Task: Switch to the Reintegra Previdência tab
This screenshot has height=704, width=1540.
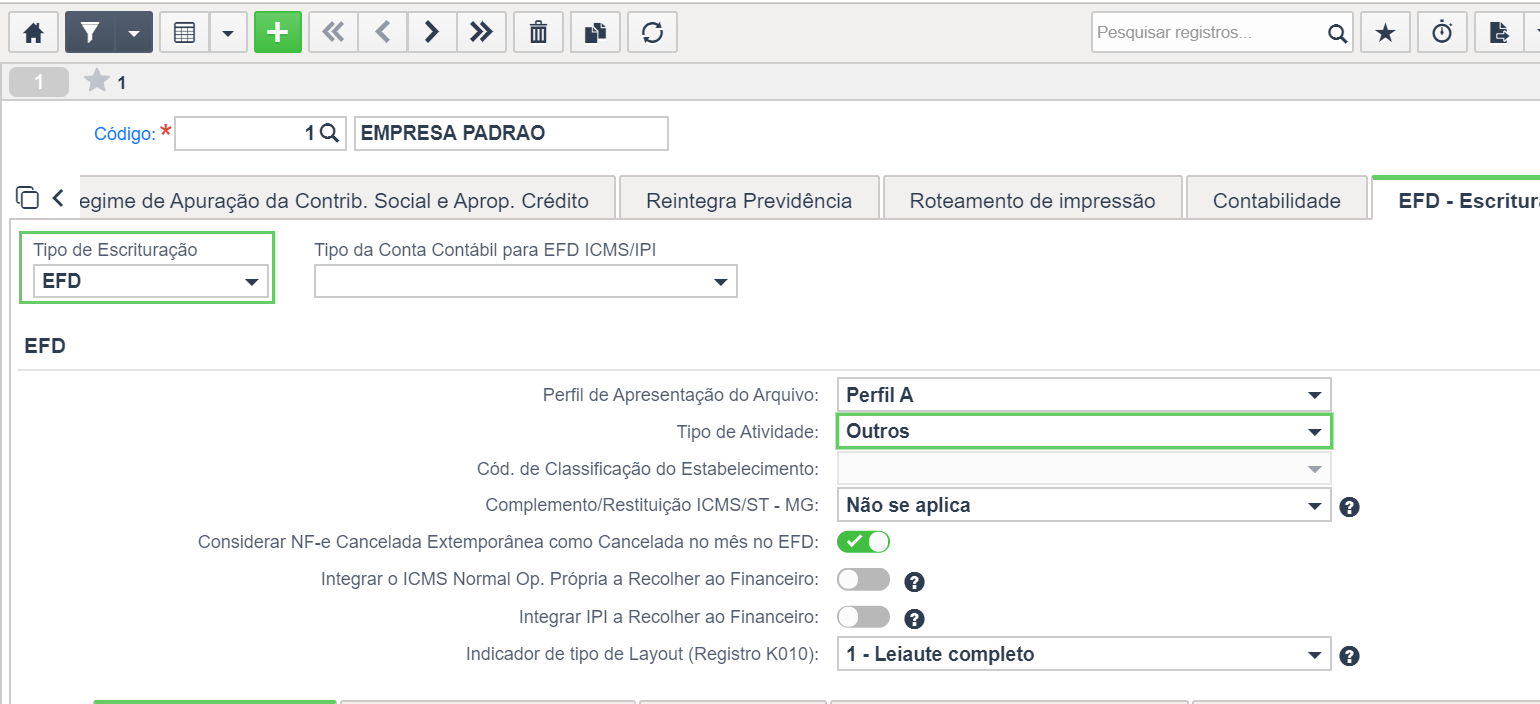Action: pyautogui.click(x=749, y=200)
